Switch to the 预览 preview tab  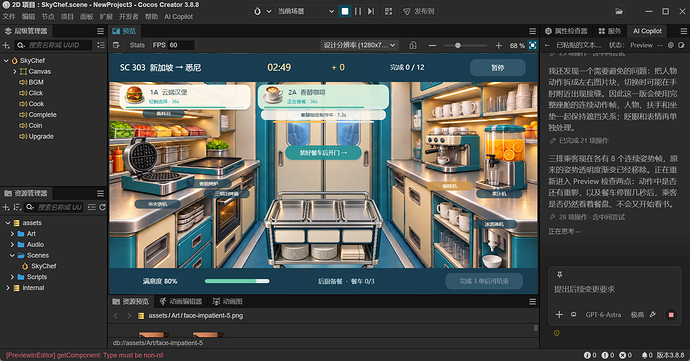[125, 31]
